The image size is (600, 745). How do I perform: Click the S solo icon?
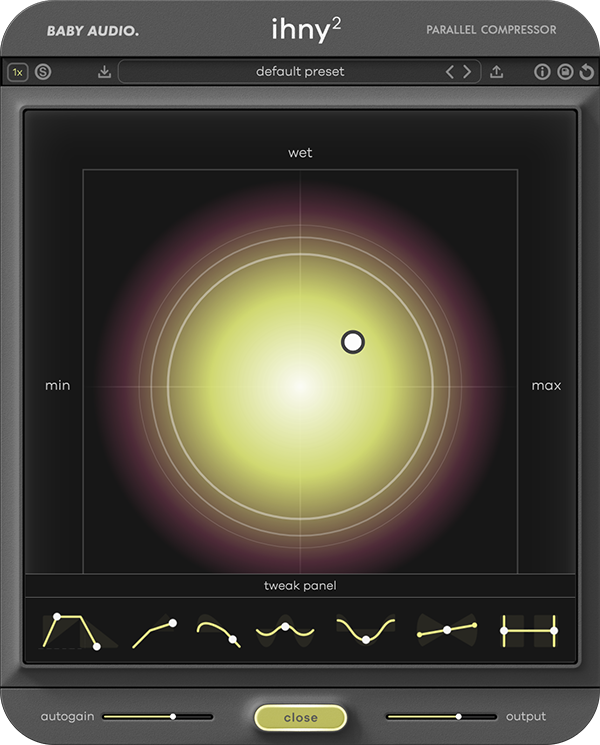43,72
